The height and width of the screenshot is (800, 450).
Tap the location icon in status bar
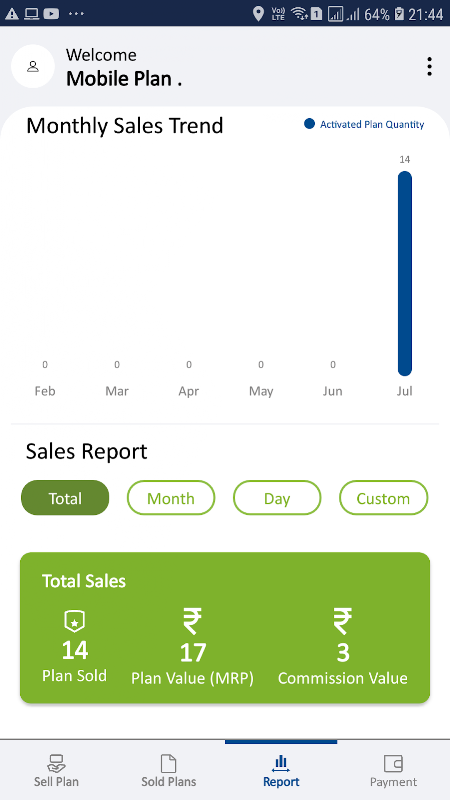259,14
